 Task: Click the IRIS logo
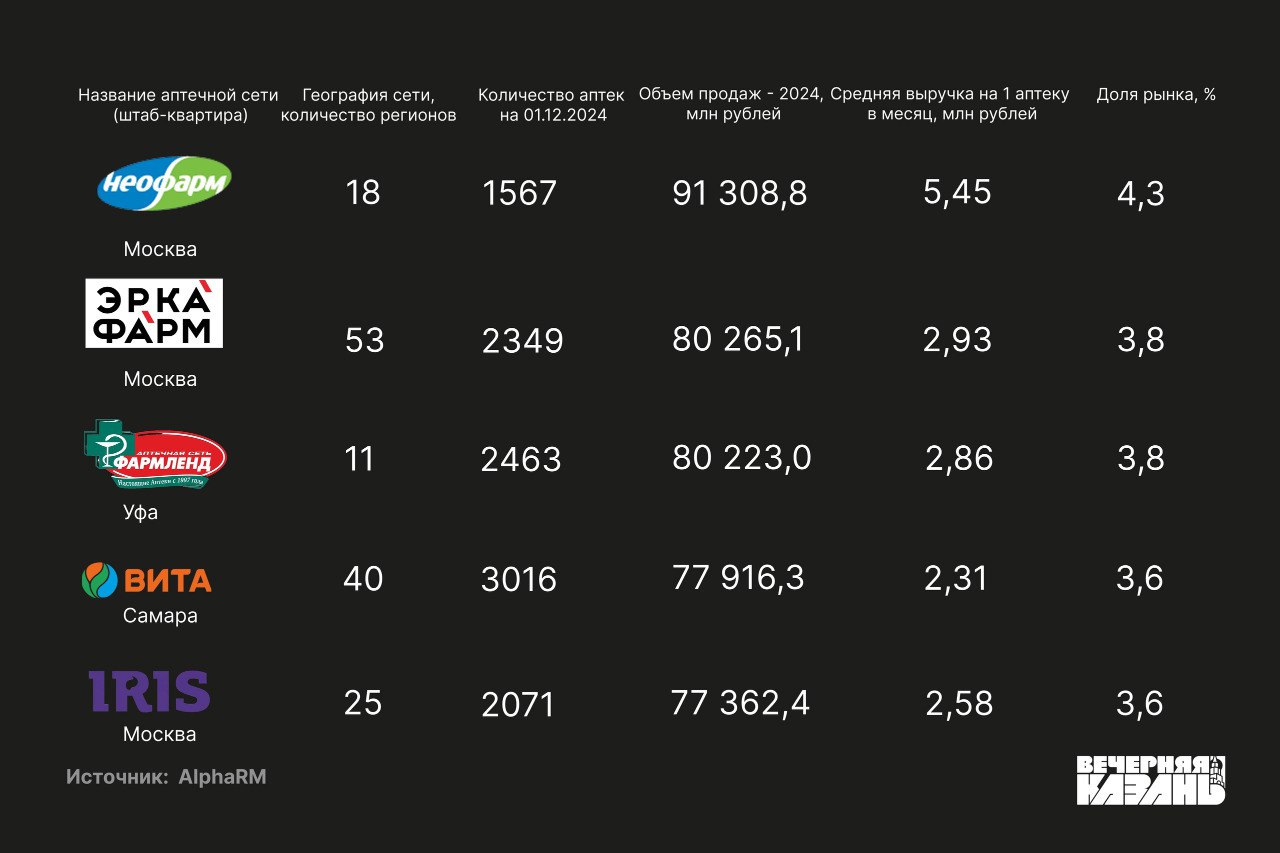point(149,691)
